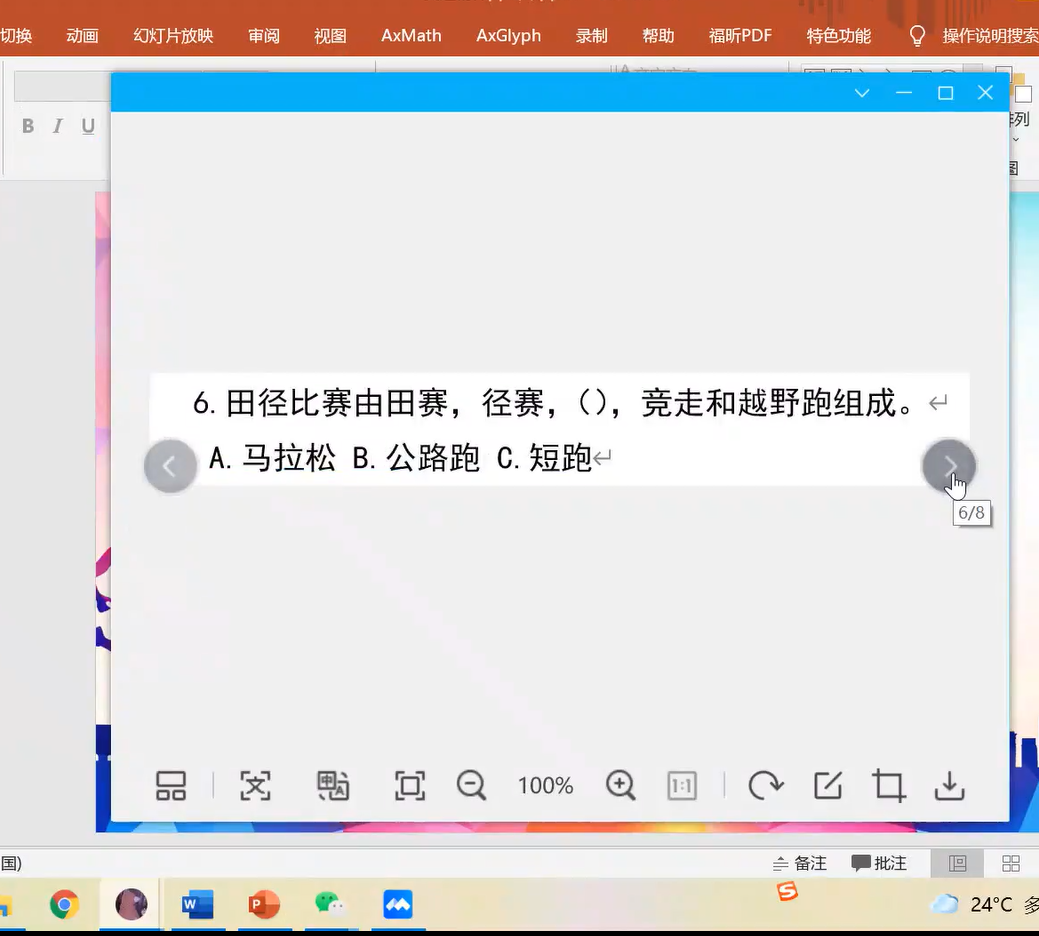Image resolution: width=1039 pixels, height=936 pixels.
Task: Click the 批注 comments button
Action: click(x=879, y=863)
